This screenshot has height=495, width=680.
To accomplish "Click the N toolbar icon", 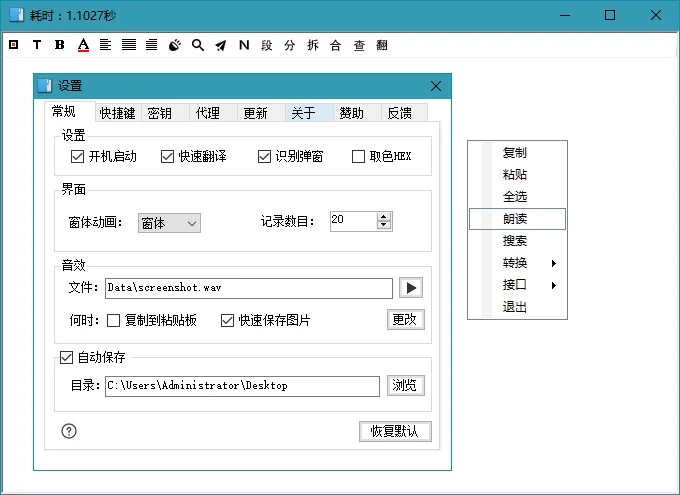I will coord(244,45).
